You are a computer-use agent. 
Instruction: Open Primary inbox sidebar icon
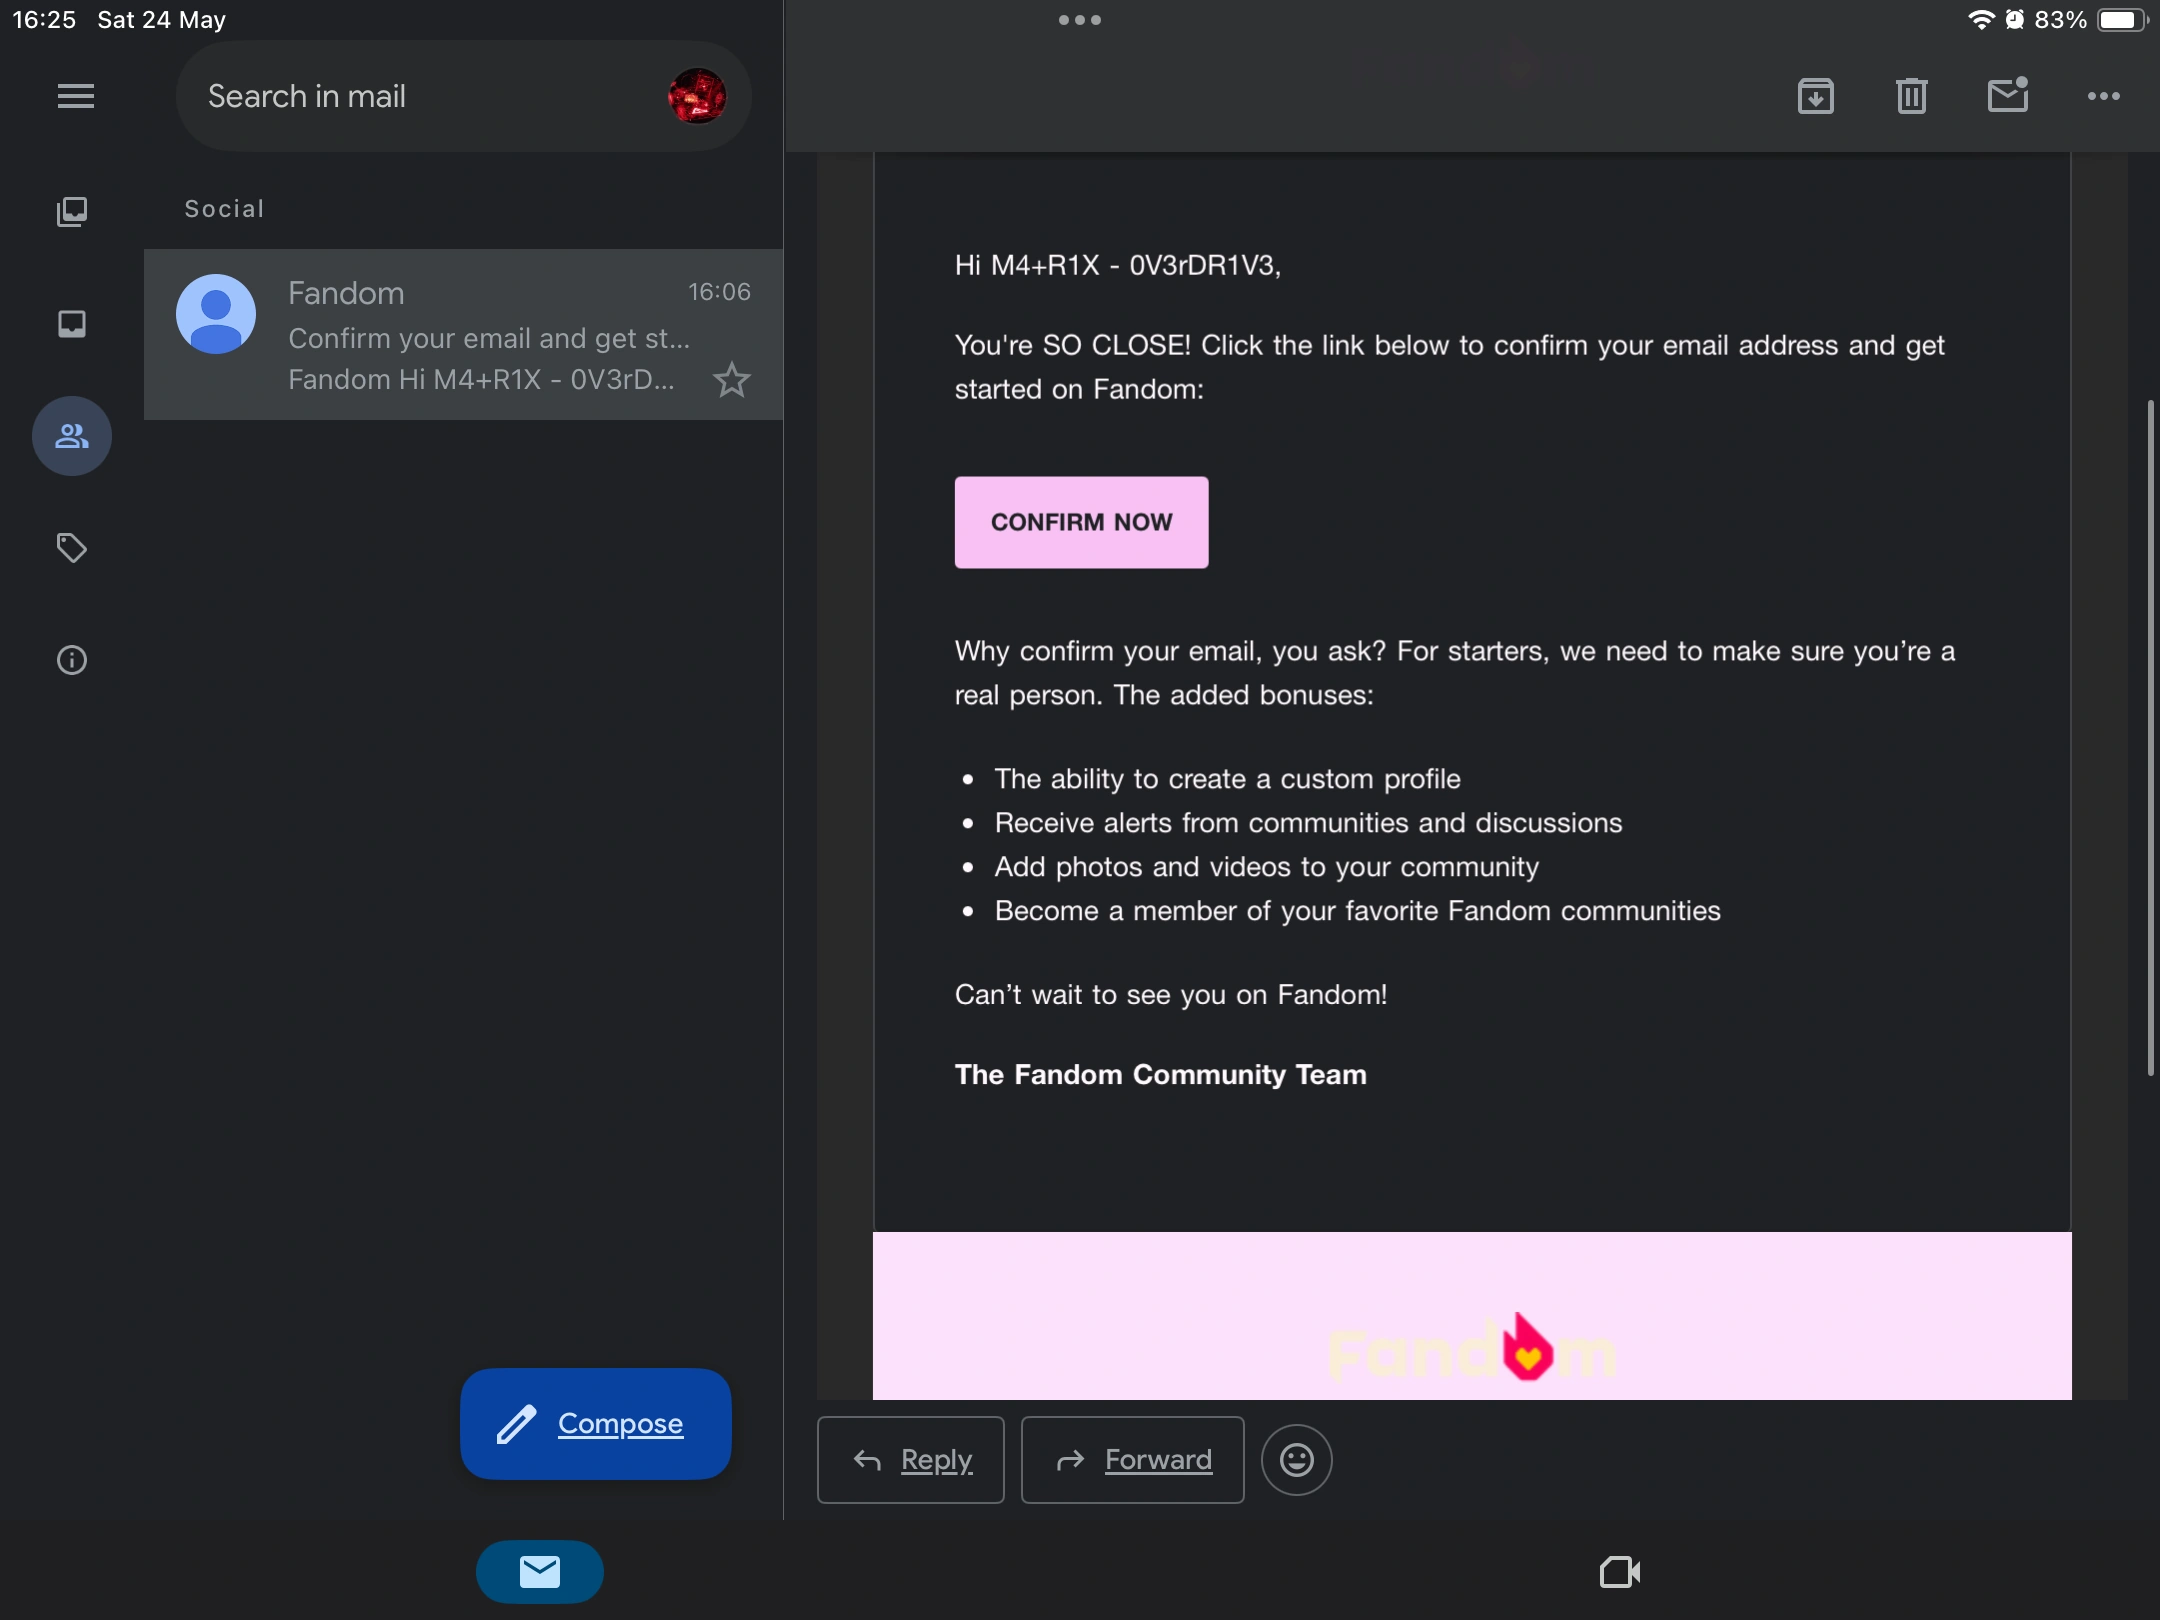tap(72, 324)
